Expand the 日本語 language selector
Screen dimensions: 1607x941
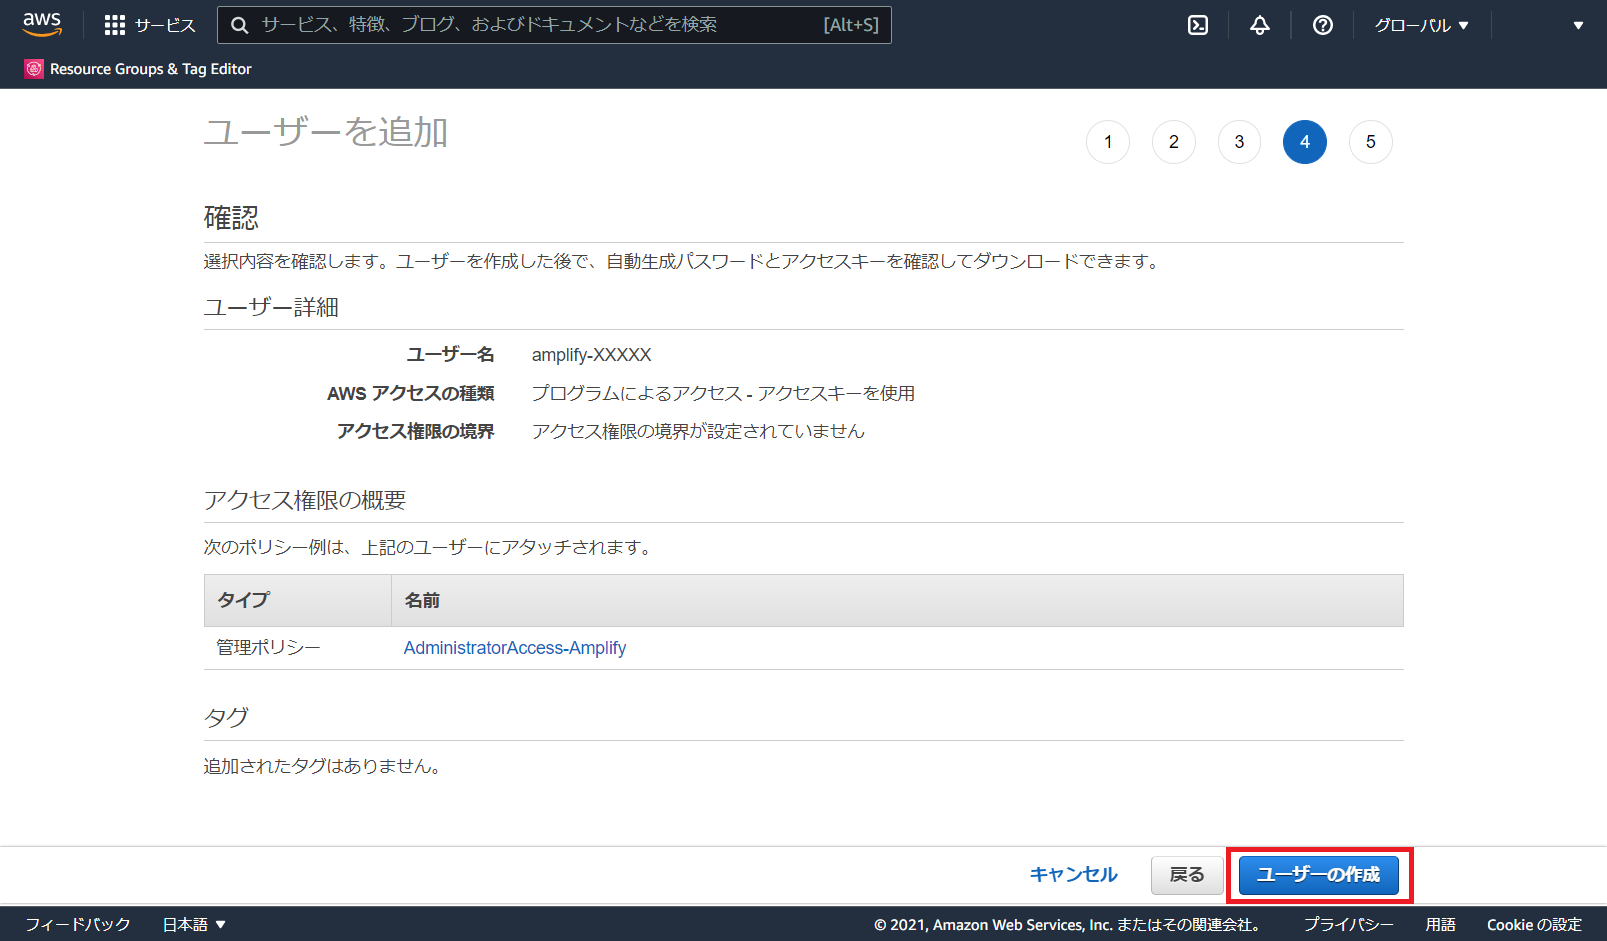(x=194, y=924)
